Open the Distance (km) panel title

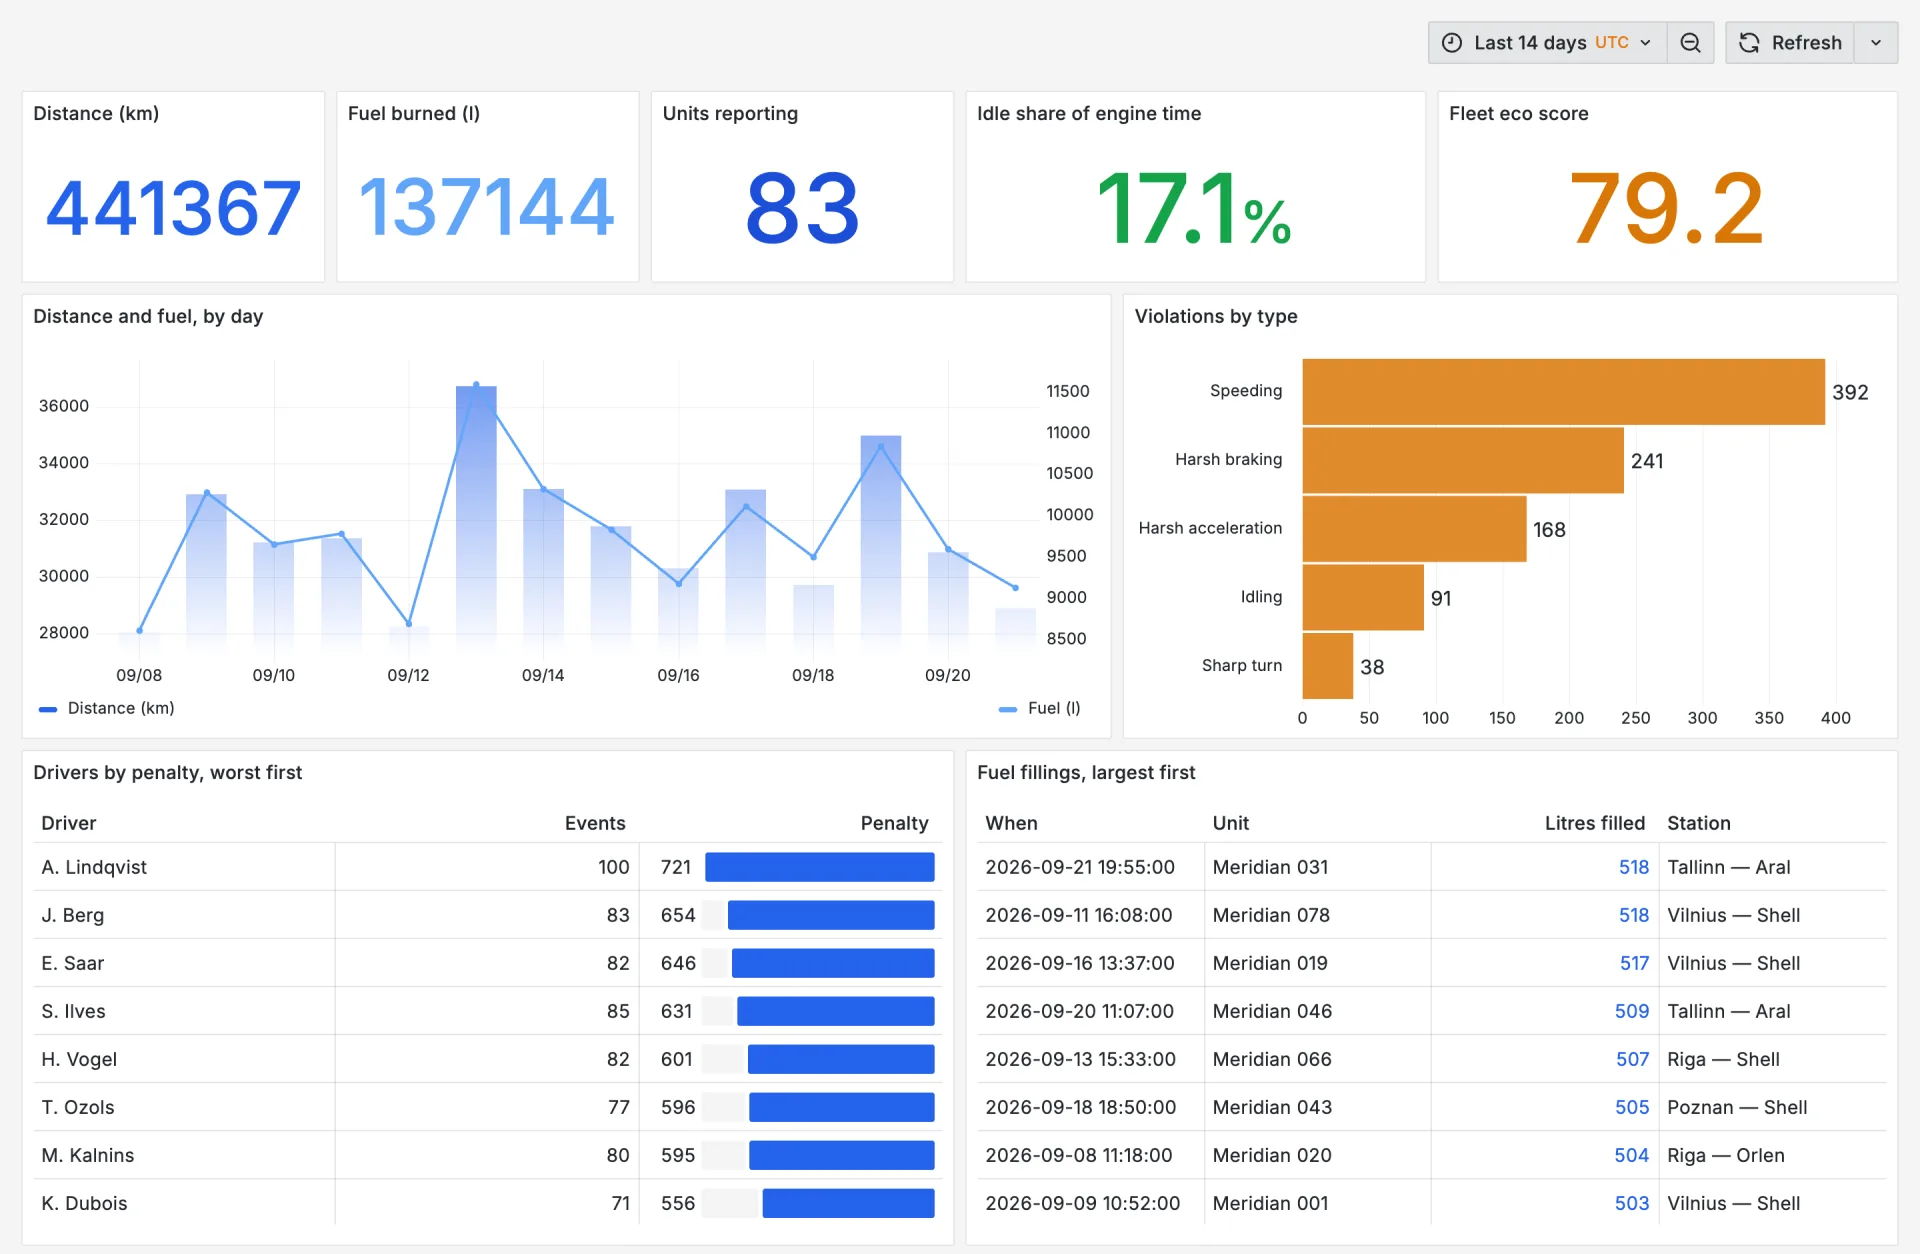tap(96, 113)
